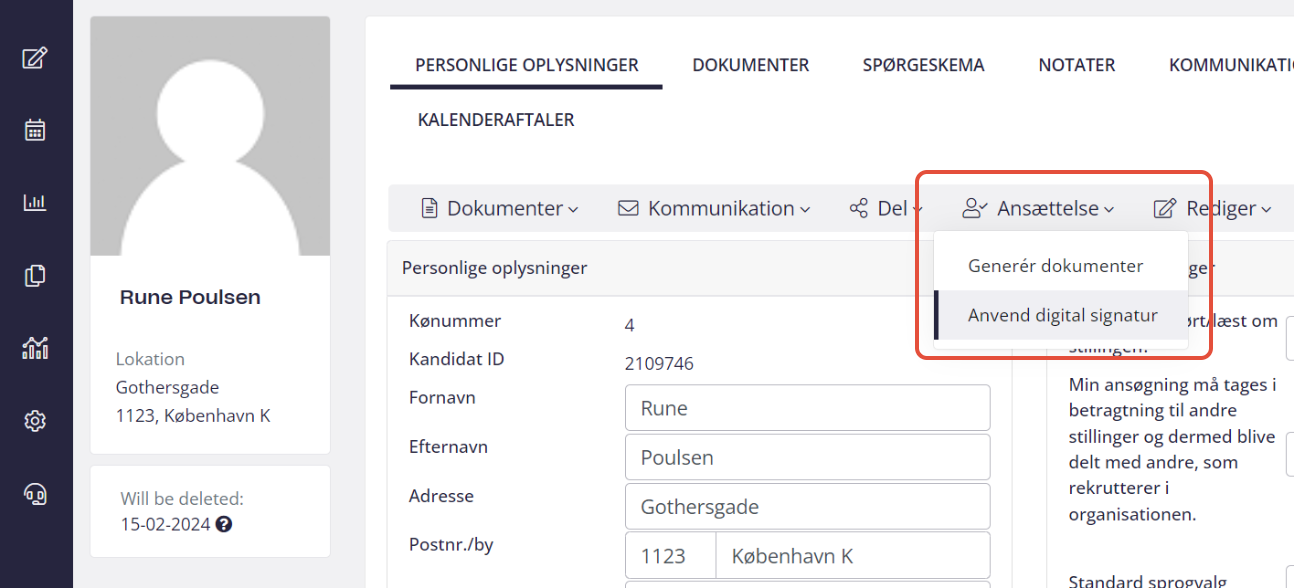Choose Anvend digital signatur option
The height and width of the screenshot is (588, 1294).
coord(1062,315)
